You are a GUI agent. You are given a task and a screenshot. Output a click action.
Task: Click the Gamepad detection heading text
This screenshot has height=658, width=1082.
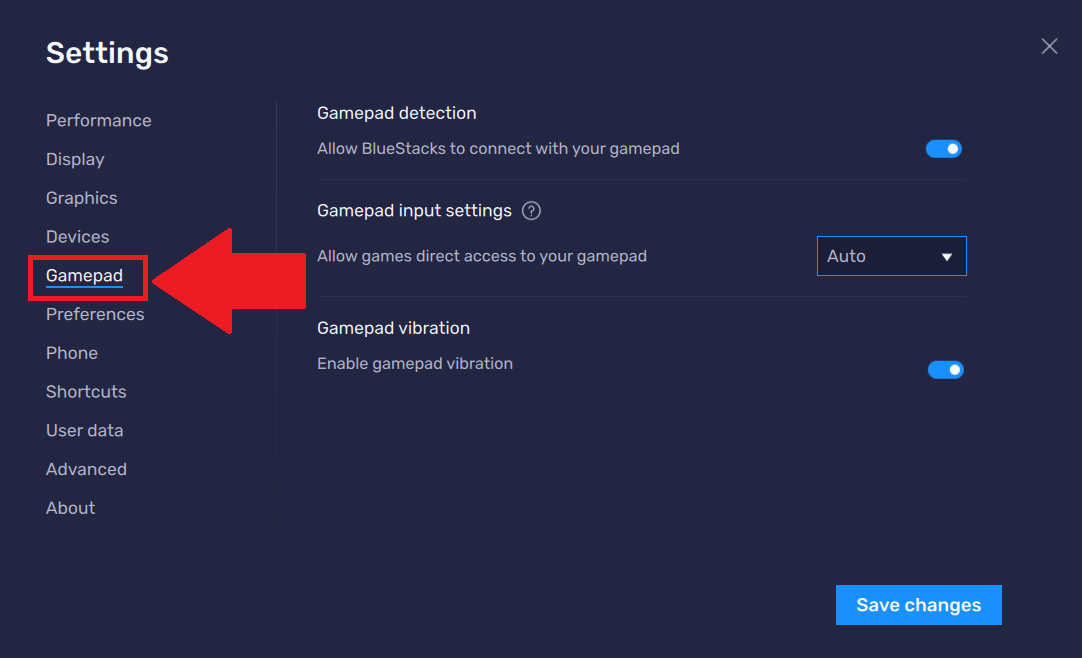(x=397, y=113)
